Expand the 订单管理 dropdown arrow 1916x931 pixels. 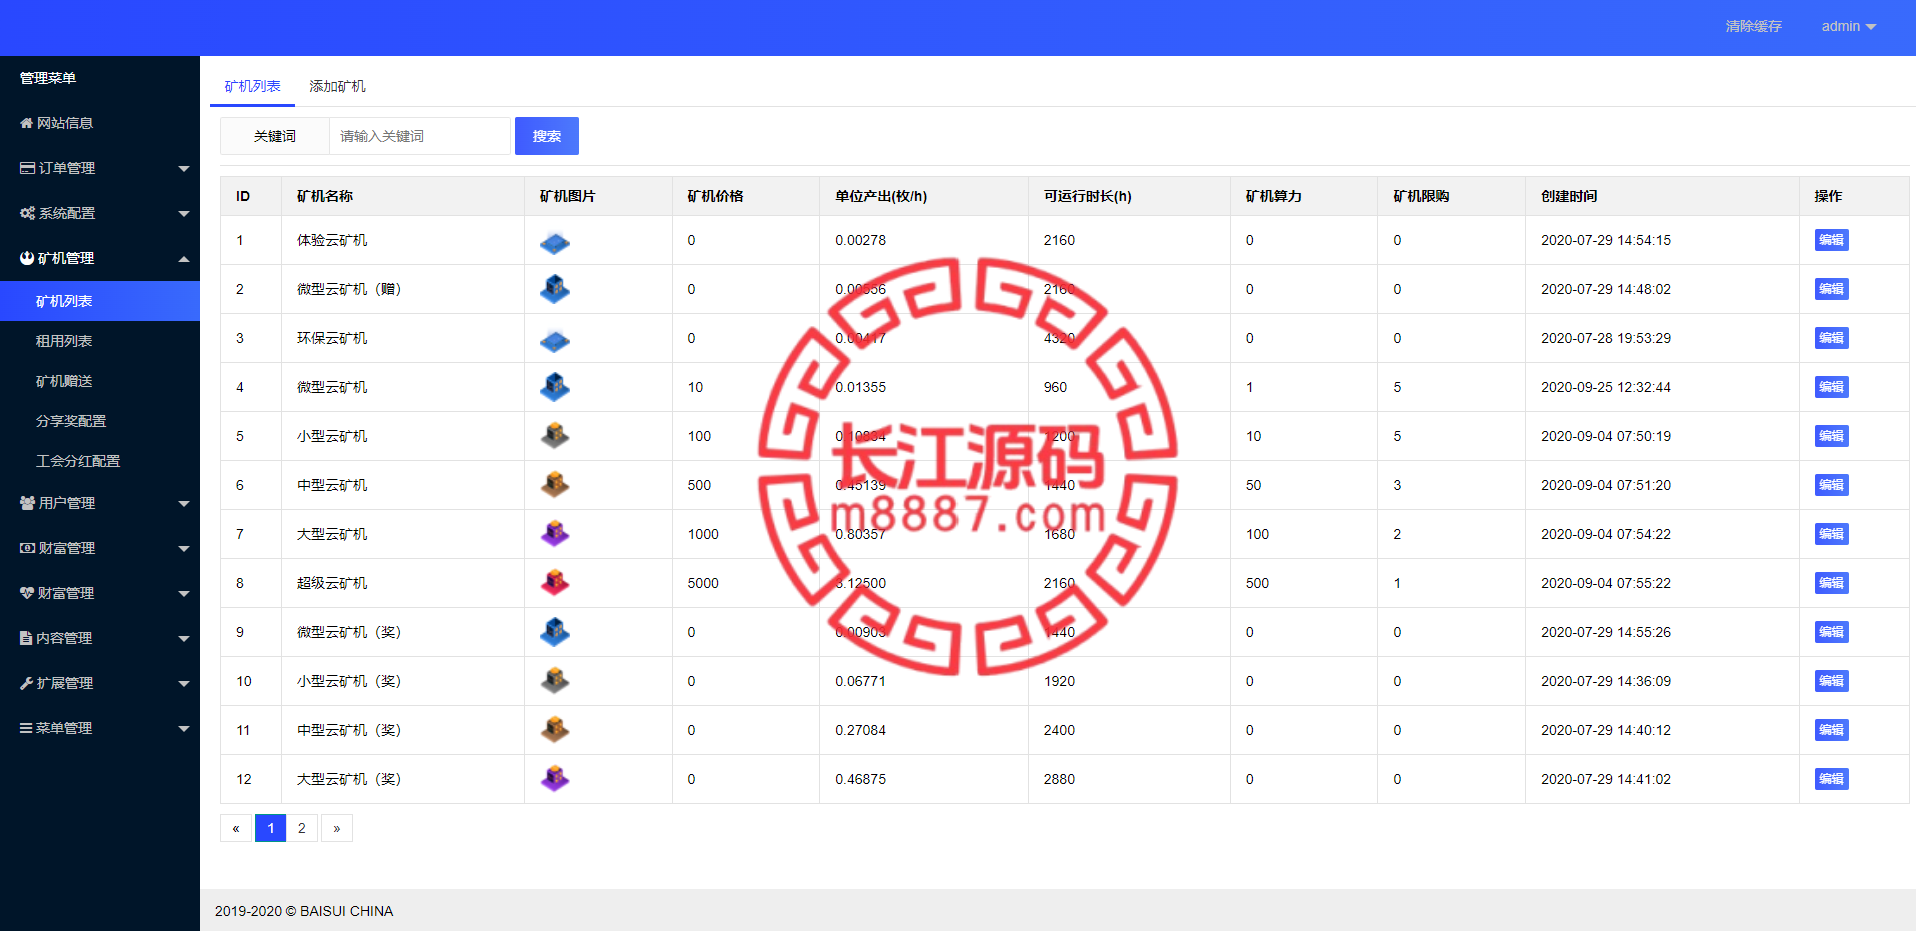184,169
